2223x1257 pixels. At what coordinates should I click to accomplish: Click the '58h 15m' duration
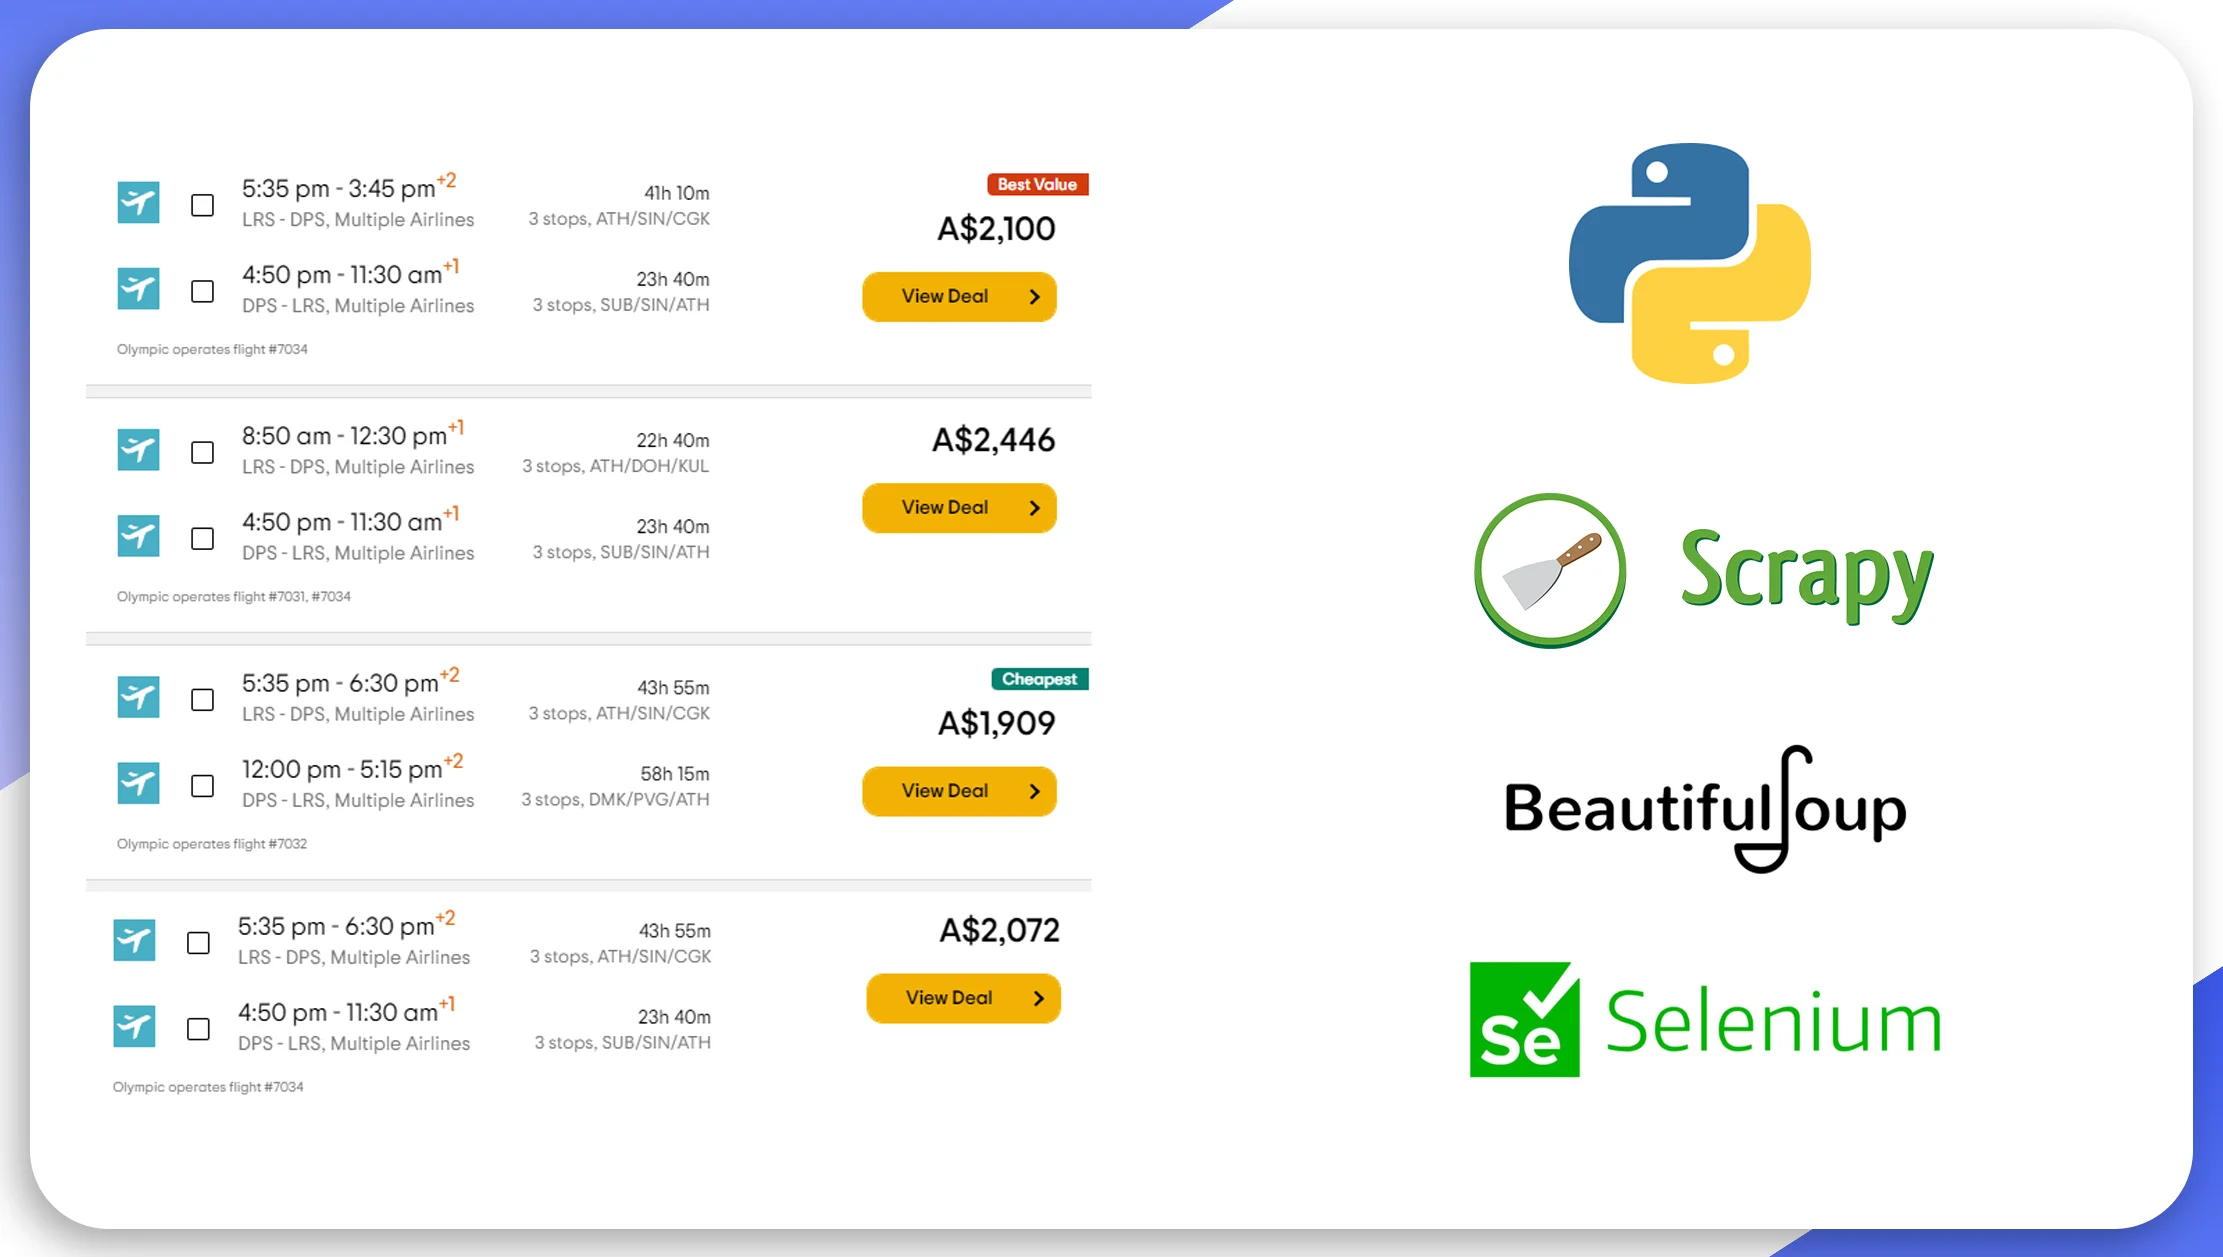point(675,774)
